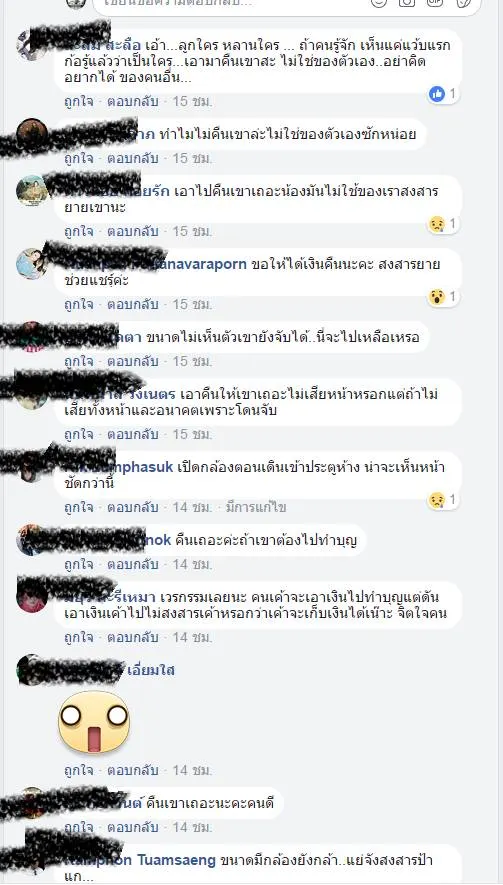Screen dimensions: 503x885
Task: Click the emoji icon in reply box
Action: click(379, 2)
